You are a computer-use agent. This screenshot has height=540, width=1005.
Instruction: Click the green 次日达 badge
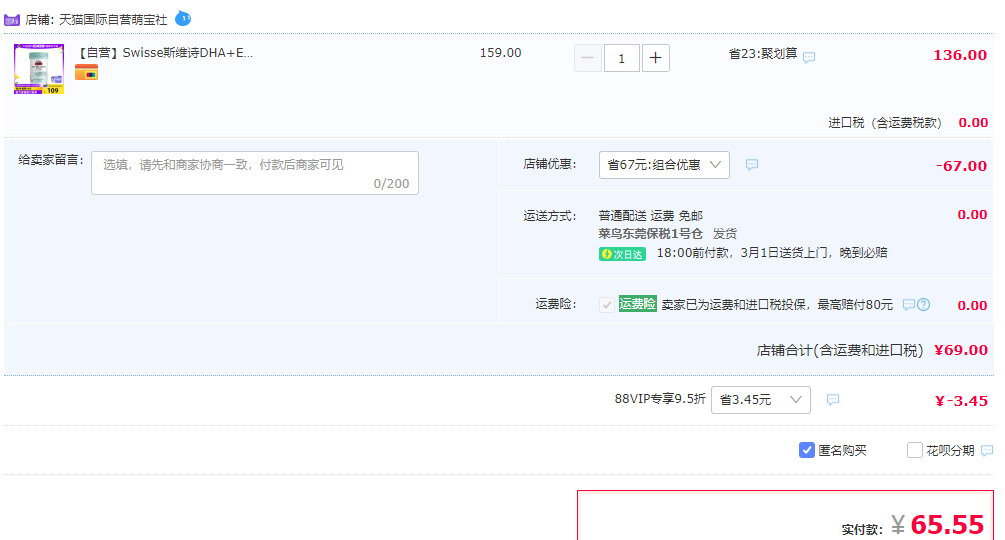point(622,254)
